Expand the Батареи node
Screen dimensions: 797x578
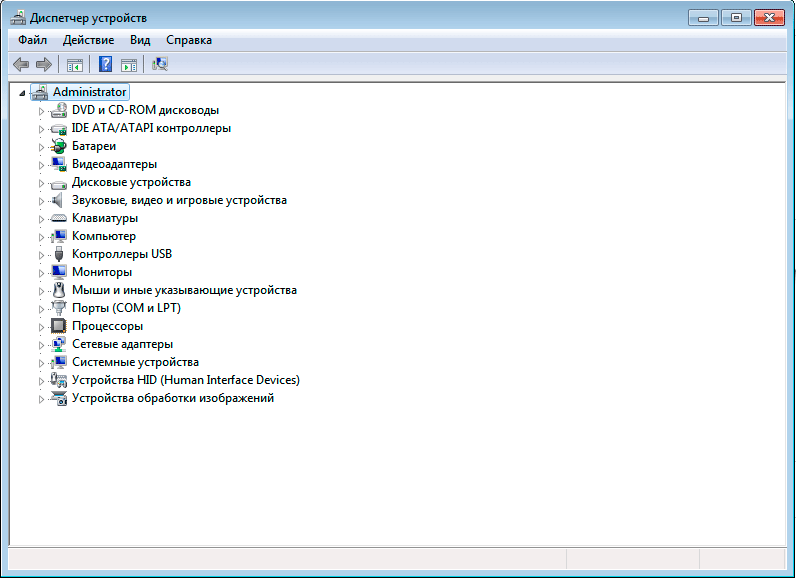click(41, 147)
